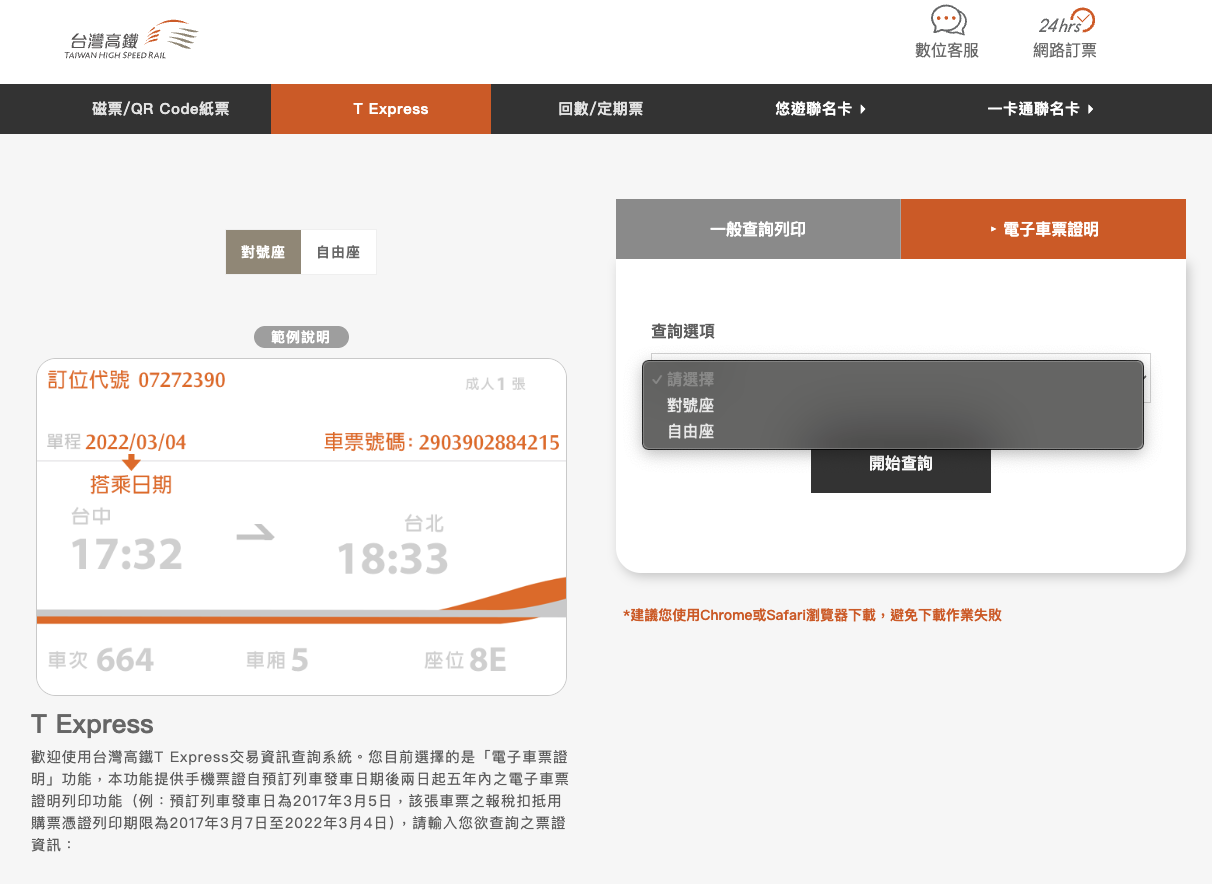Click the orange 搭乘日期 arrow marker
1212x884 pixels.
[x=131, y=462]
